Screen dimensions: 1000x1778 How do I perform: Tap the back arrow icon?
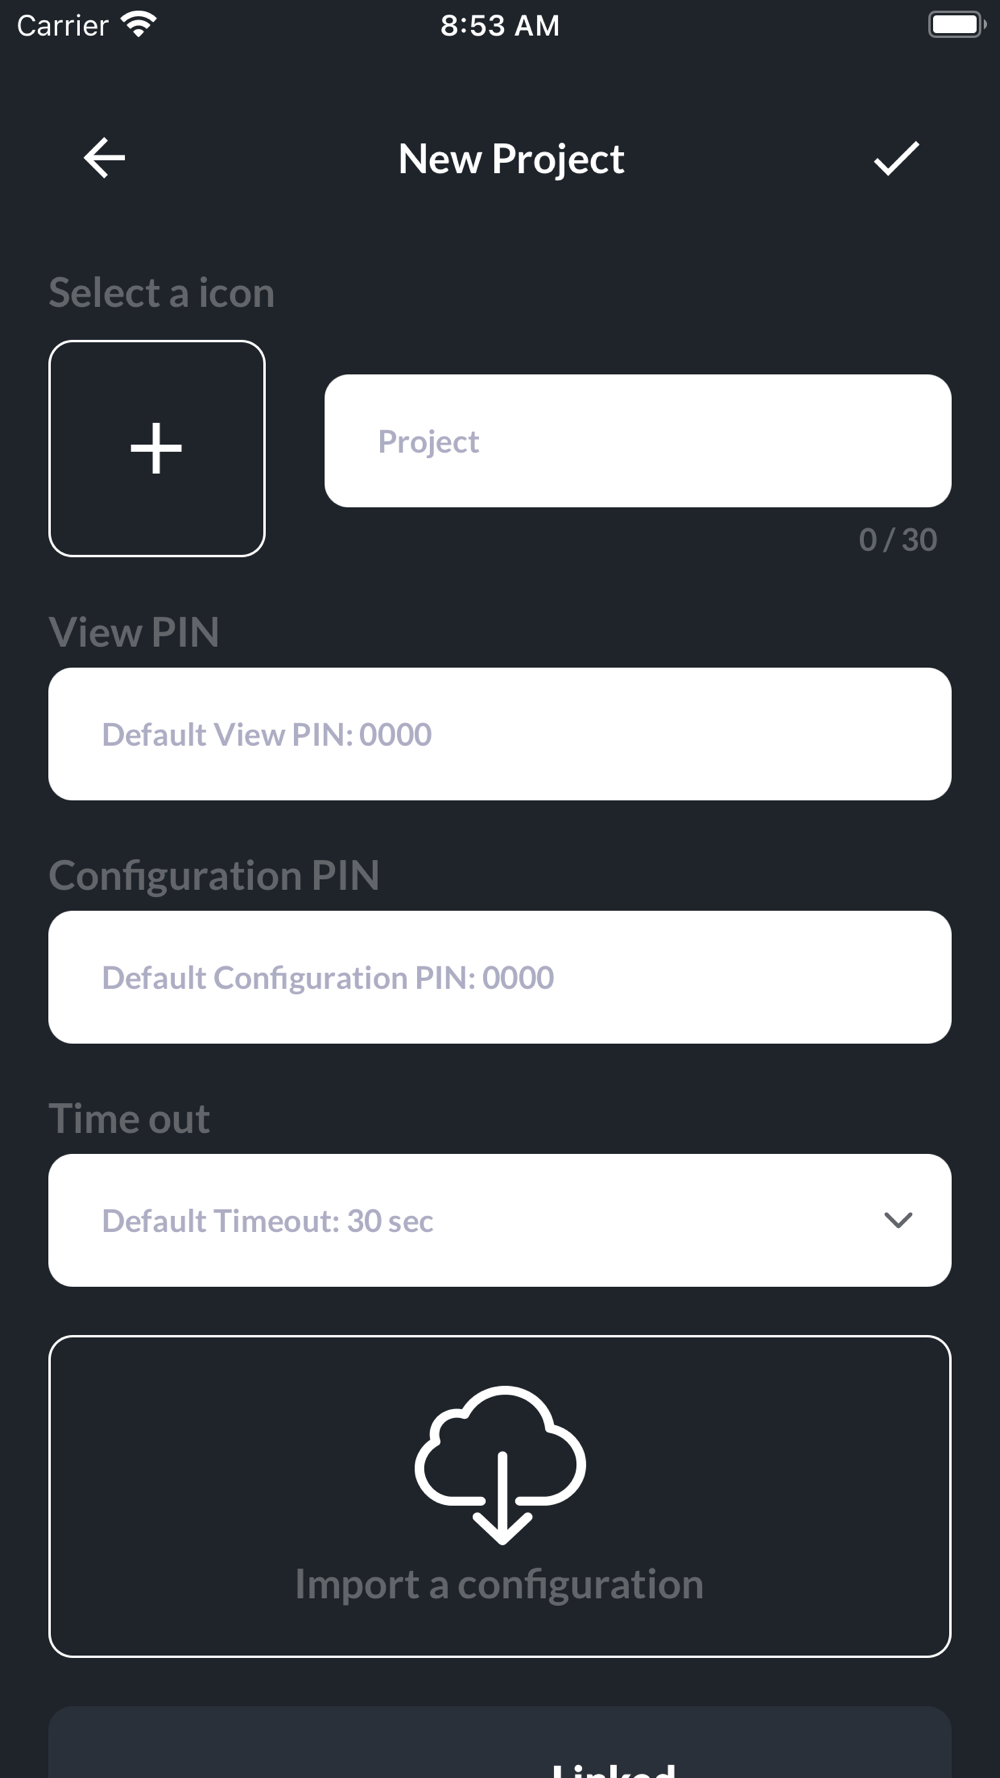(104, 158)
